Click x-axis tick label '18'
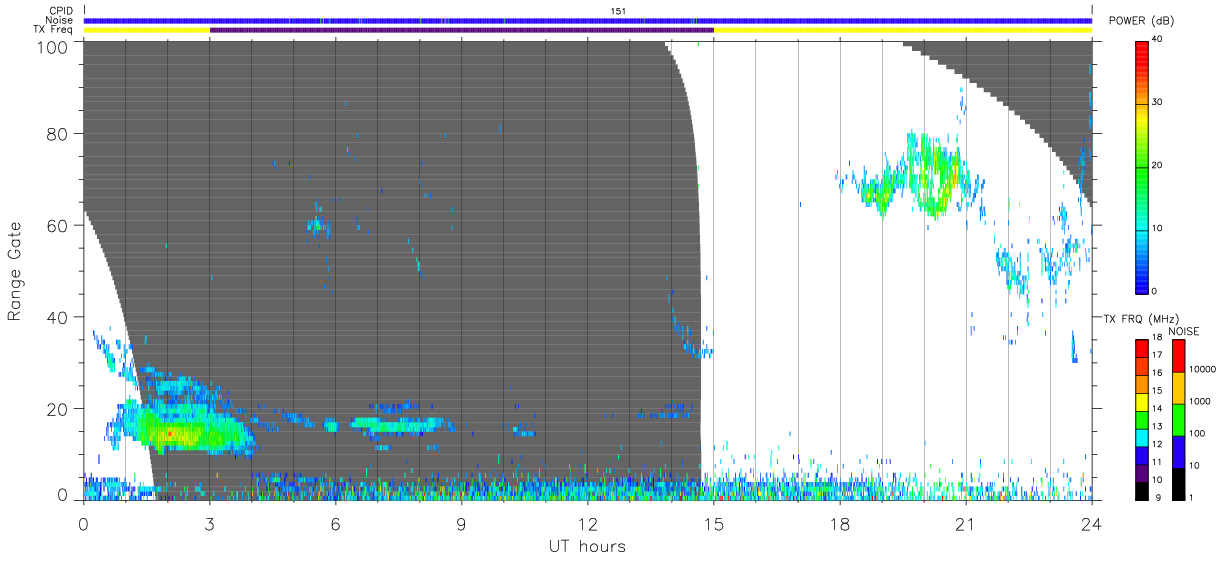Image resolution: width=1228 pixels, height=567 pixels. 839,524
